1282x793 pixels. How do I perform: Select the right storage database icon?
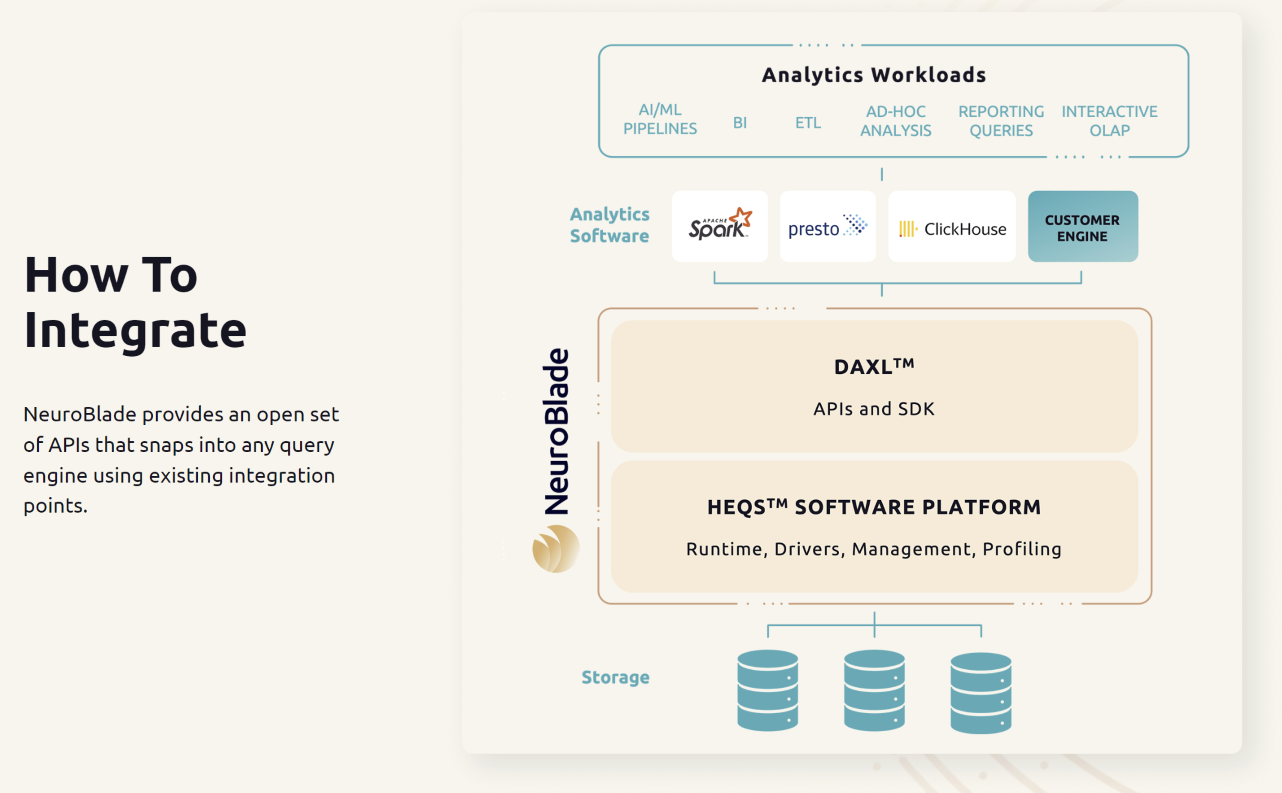(980, 689)
